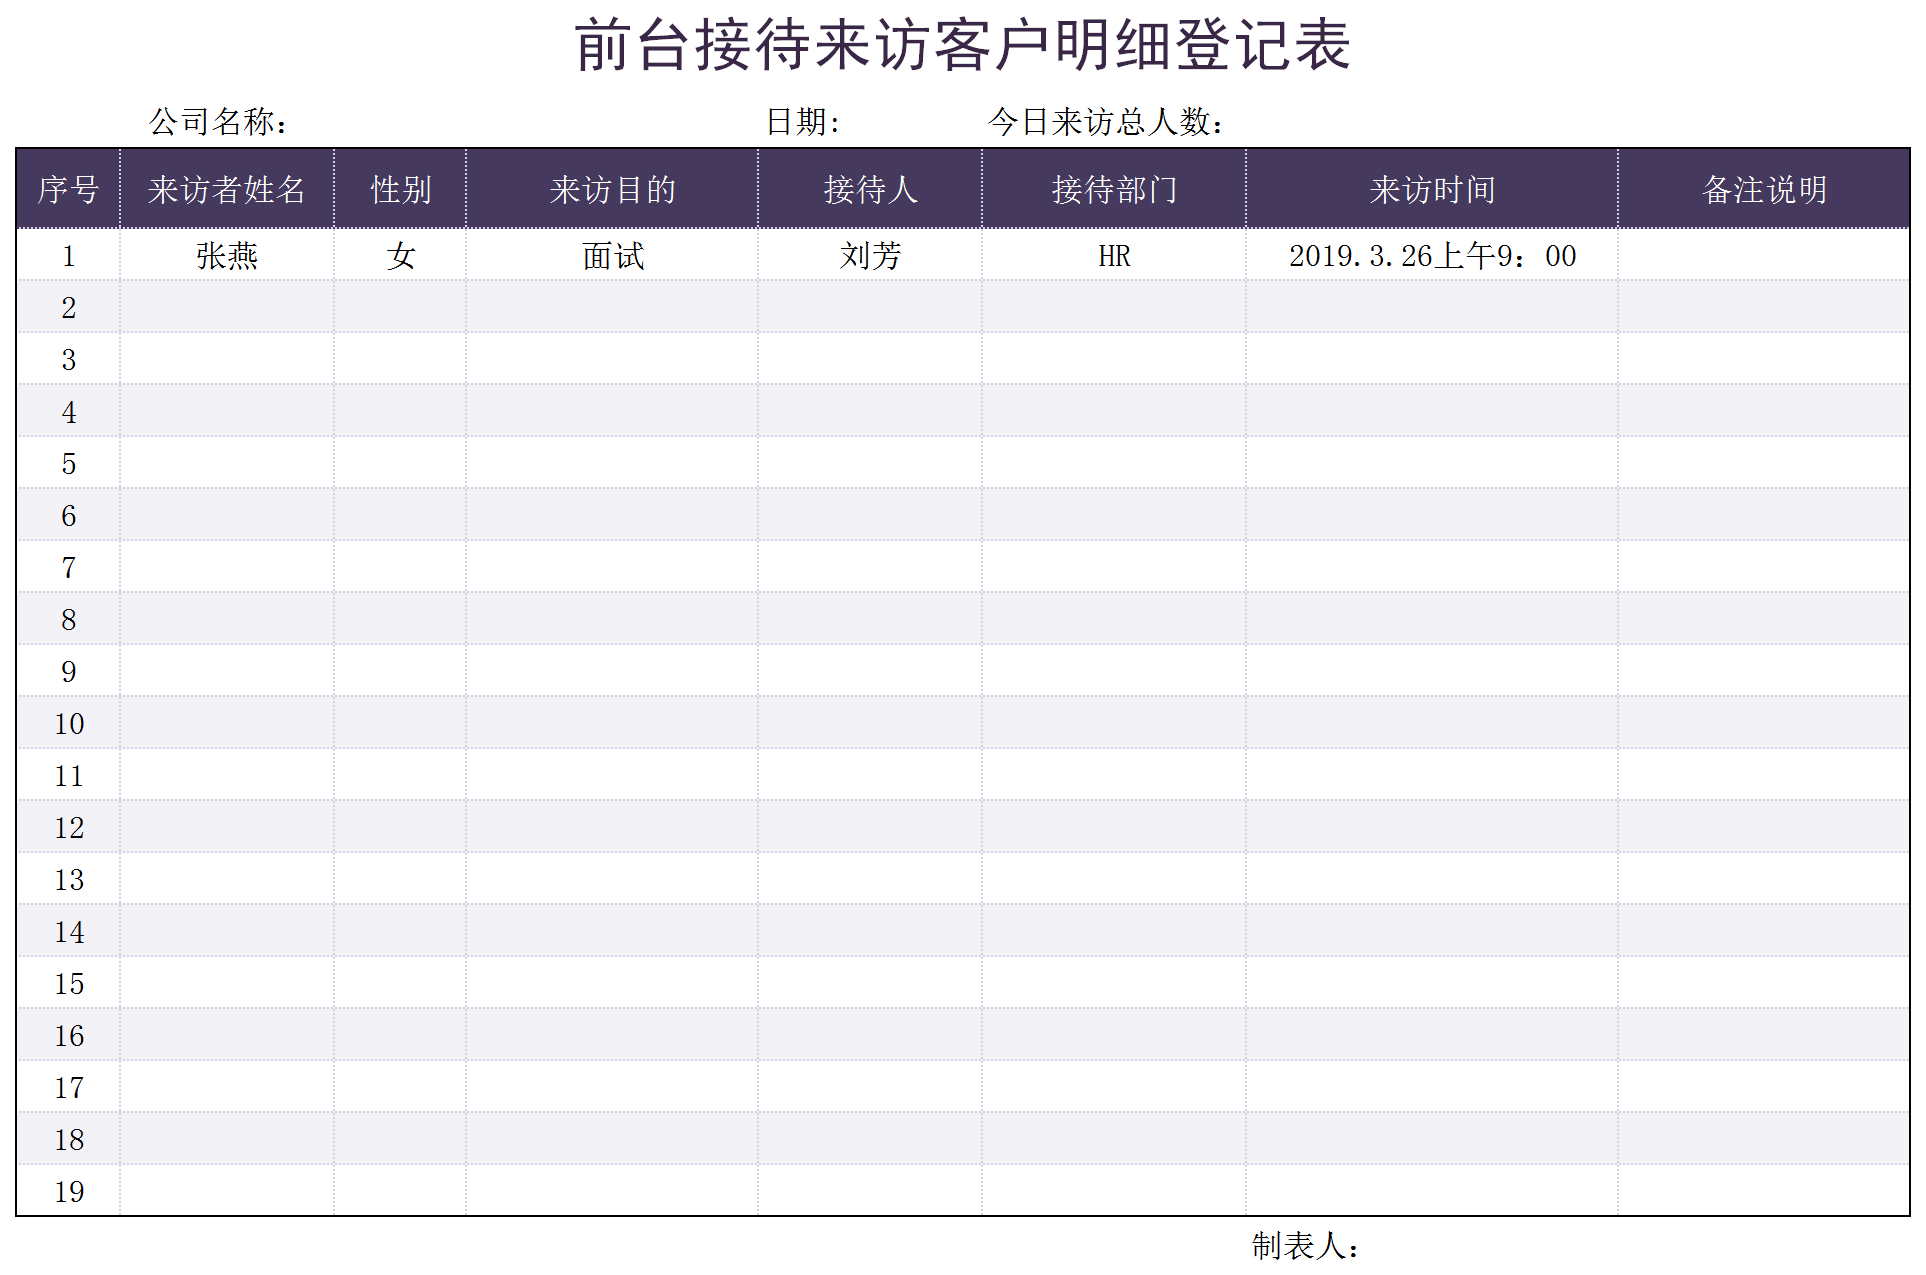Click the cell containing 张燕
Viewport: 1926px width, 1275px height.
click(x=227, y=256)
